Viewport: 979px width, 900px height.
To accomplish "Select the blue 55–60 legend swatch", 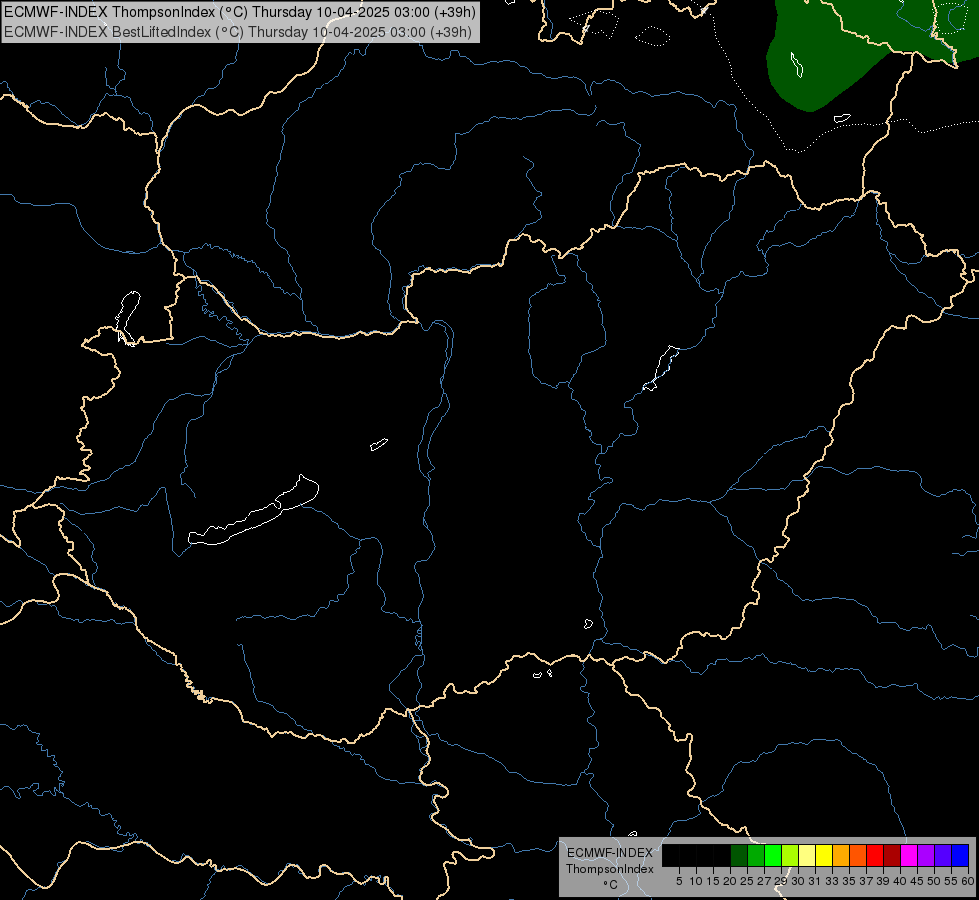I will [960, 855].
